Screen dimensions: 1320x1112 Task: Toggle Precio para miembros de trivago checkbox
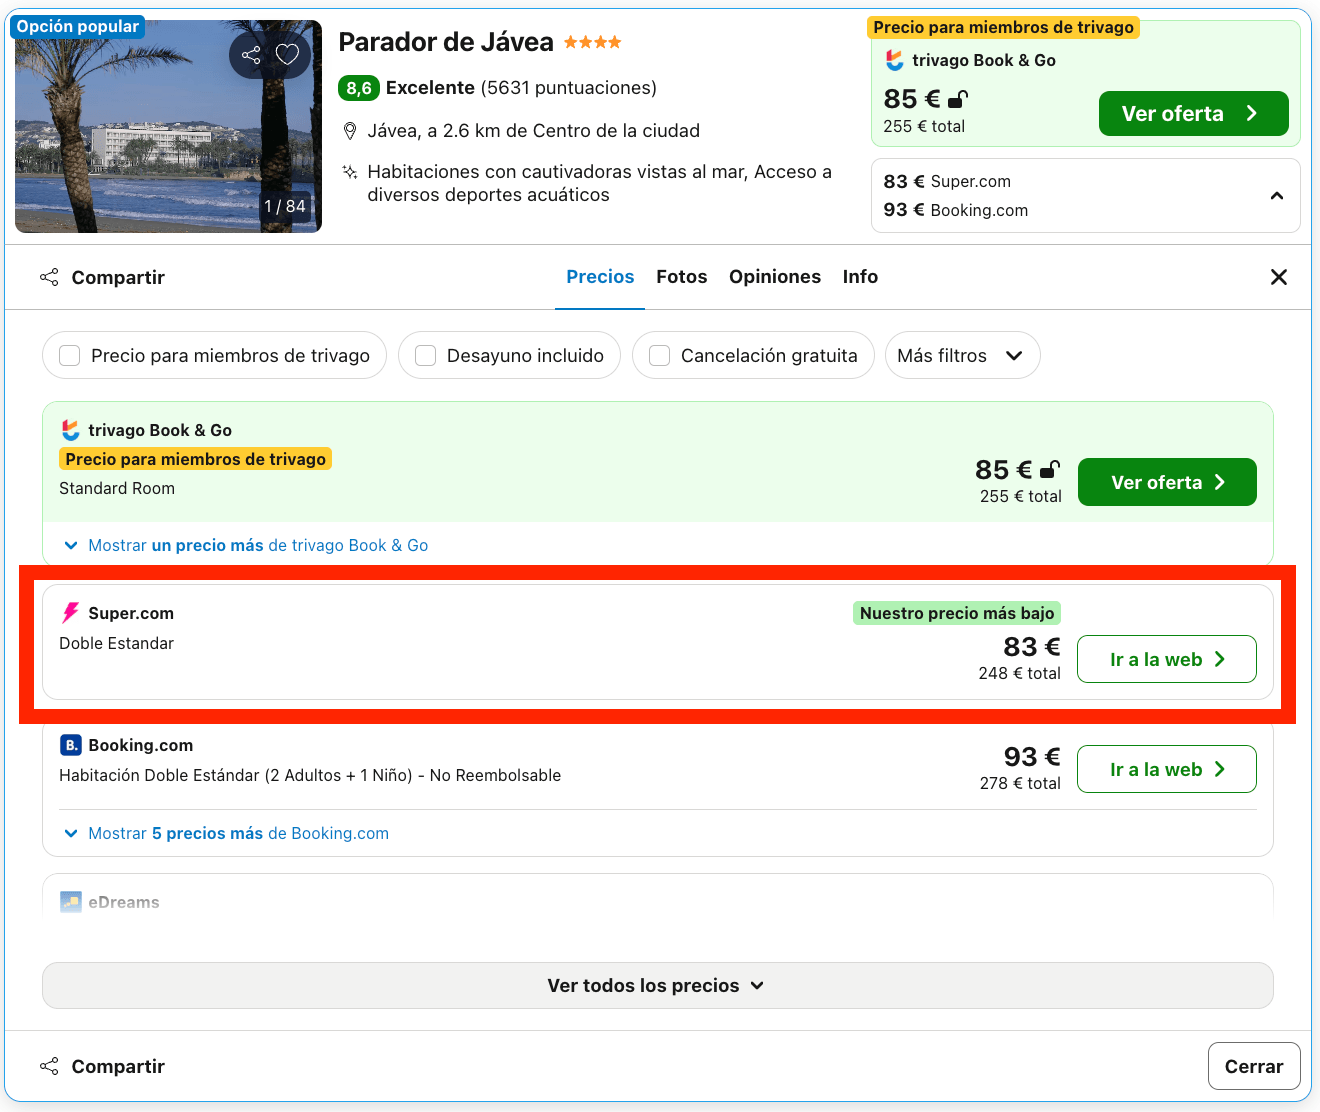(x=69, y=356)
